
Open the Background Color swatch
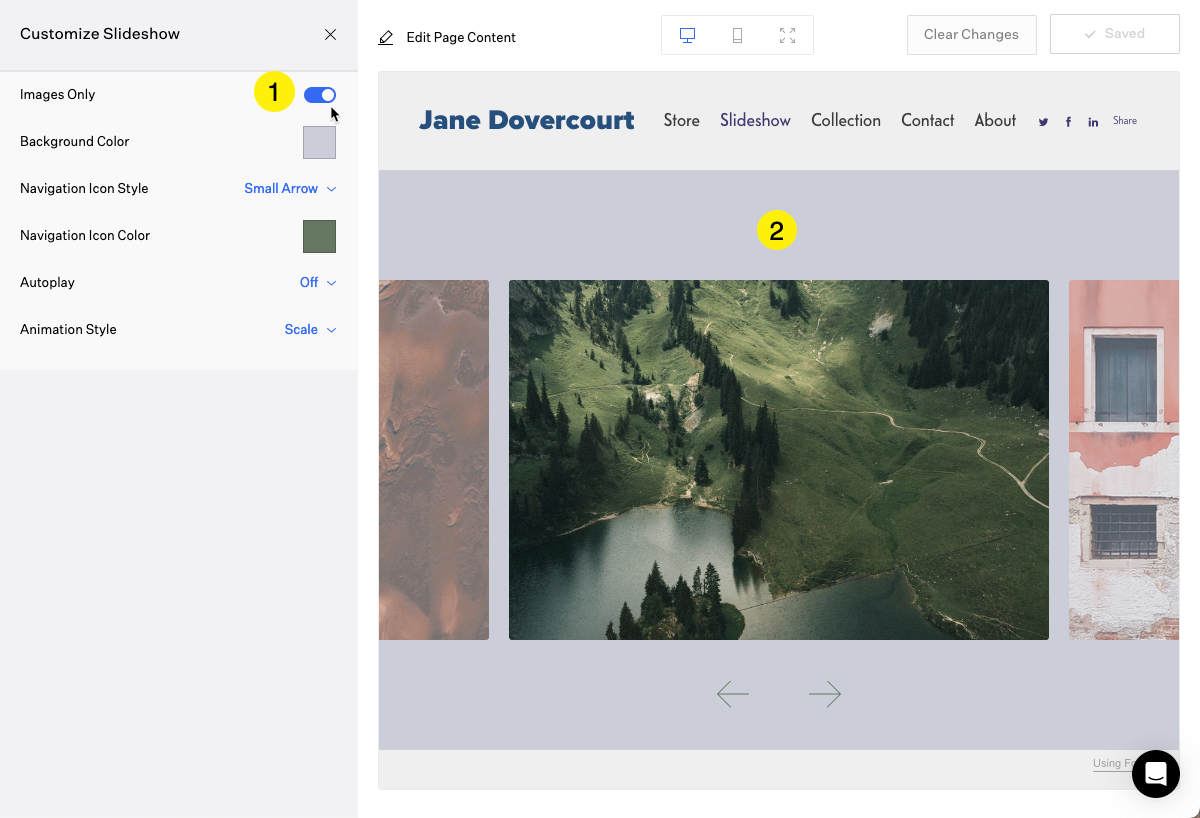click(319, 142)
